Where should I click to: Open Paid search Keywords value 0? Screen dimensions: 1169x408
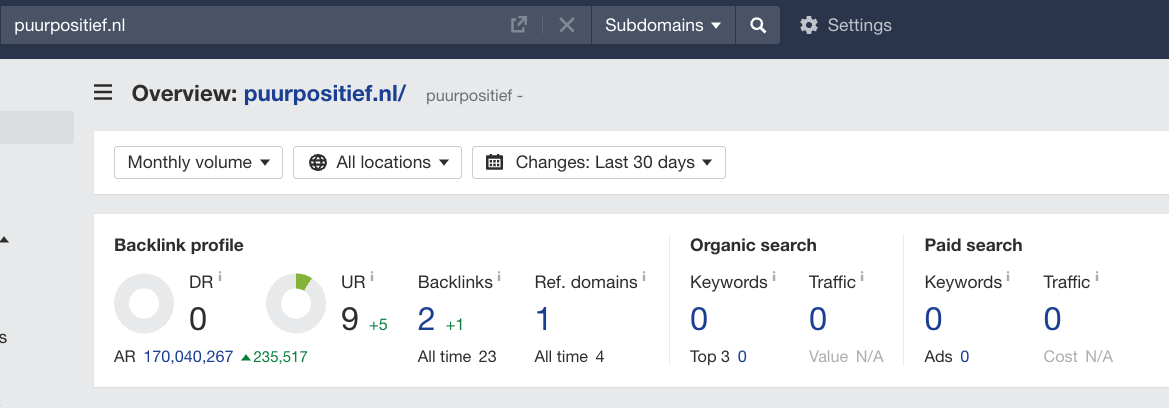933,319
